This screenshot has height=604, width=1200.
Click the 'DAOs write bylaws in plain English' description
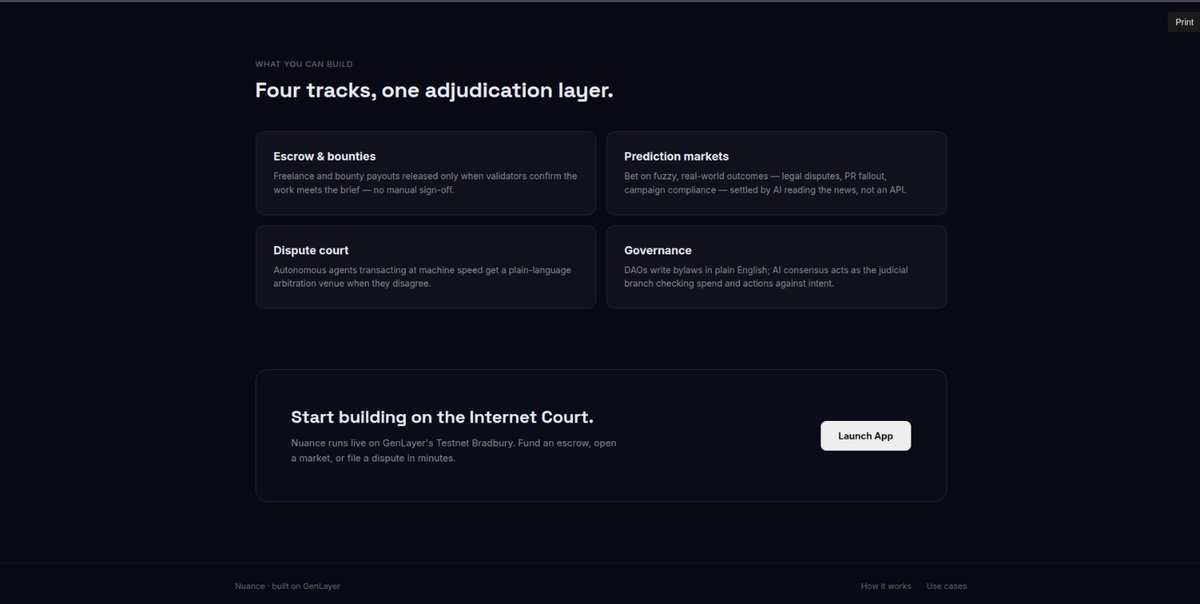coord(766,277)
